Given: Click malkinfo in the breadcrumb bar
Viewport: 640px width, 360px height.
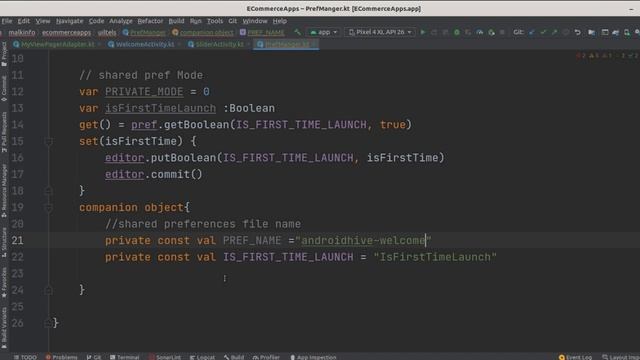Looking at the screenshot, I should 22,32.
